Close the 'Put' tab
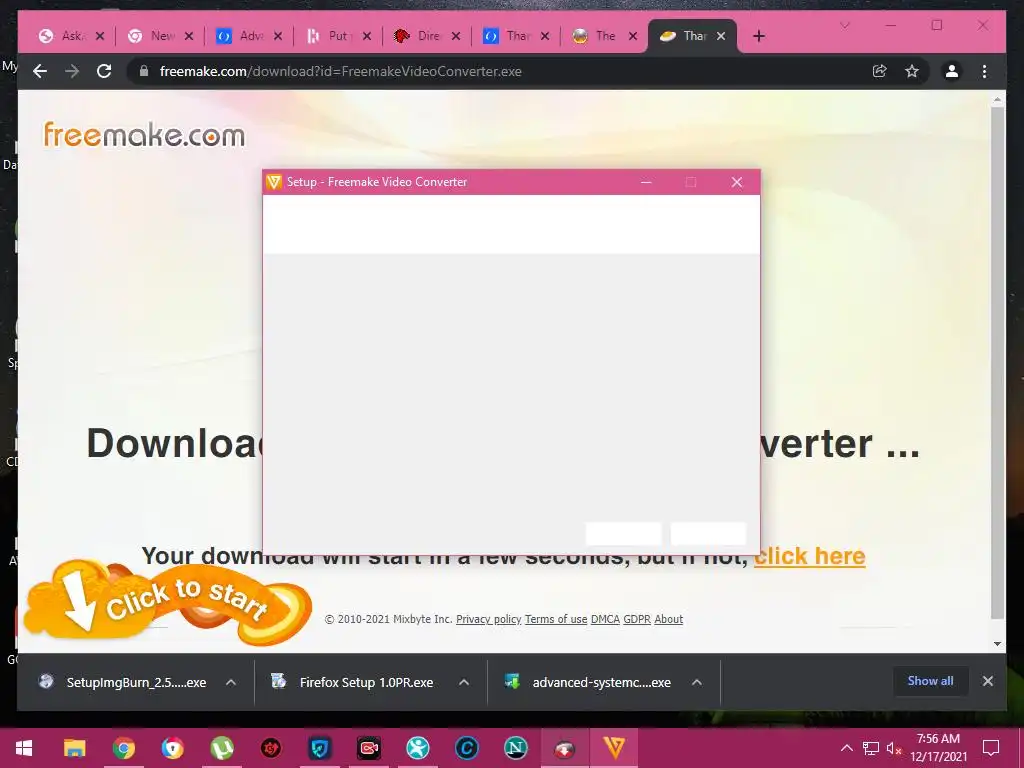Screen dimensions: 1024x768 (x=367, y=37)
